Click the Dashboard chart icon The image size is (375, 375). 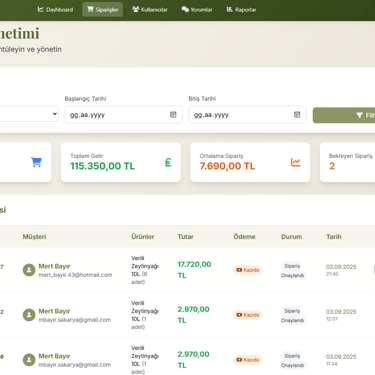click(x=41, y=9)
